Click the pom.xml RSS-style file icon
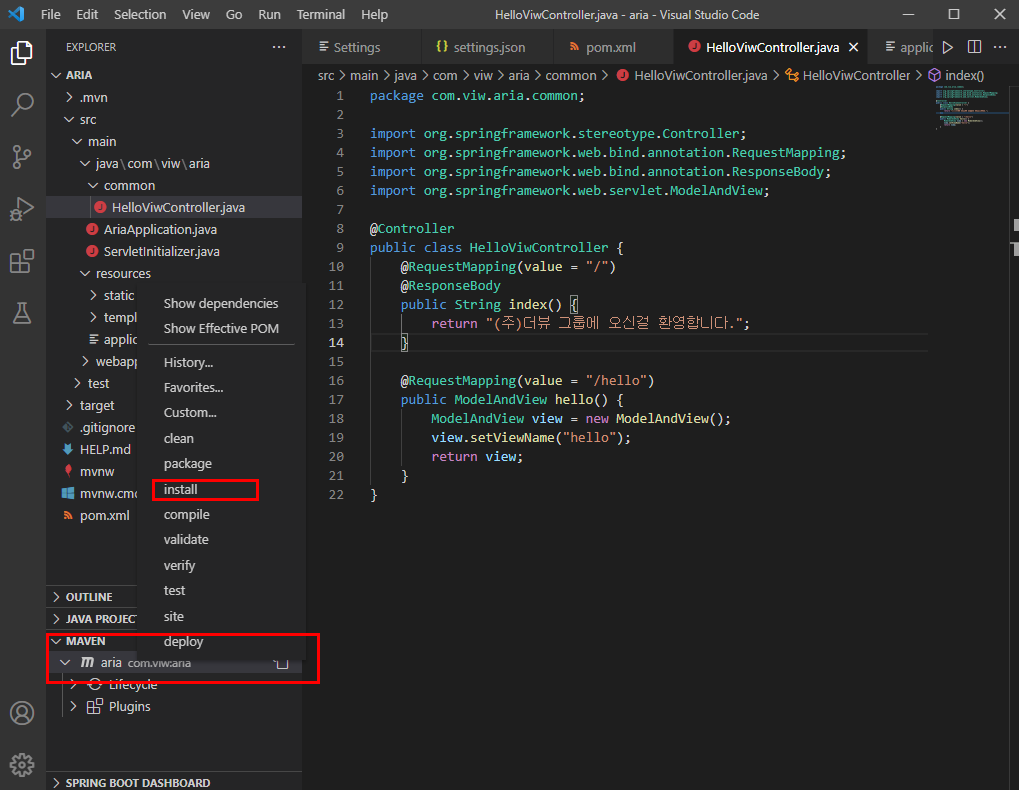 pyautogui.click(x=68, y=515)
